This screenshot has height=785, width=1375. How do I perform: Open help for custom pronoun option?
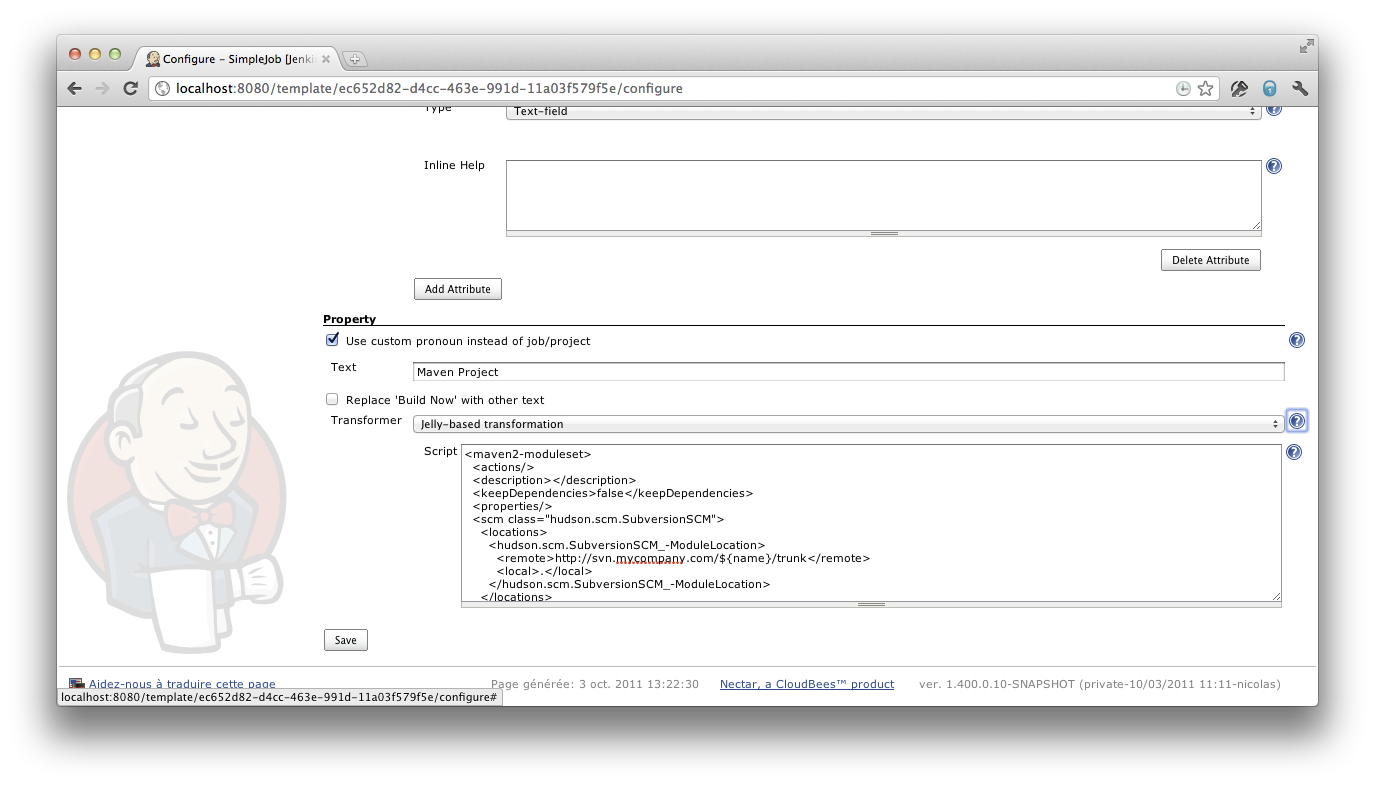1297,340
